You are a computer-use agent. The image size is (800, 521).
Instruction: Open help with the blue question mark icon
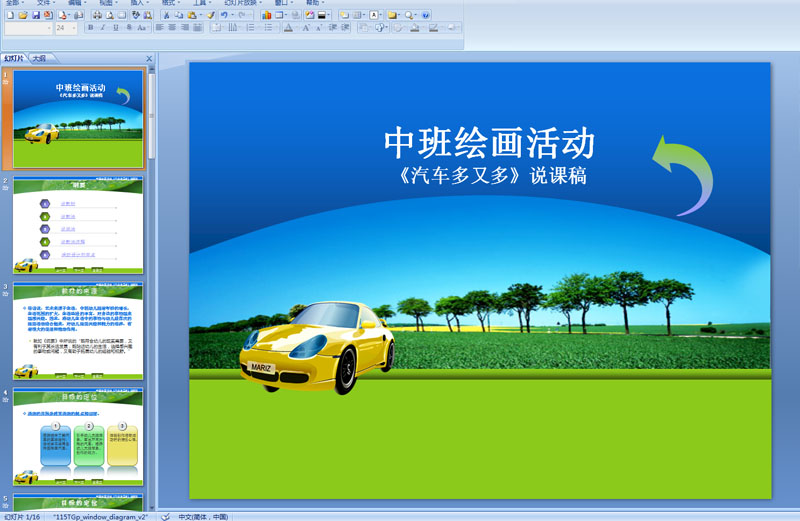click(x=426, y=15)
